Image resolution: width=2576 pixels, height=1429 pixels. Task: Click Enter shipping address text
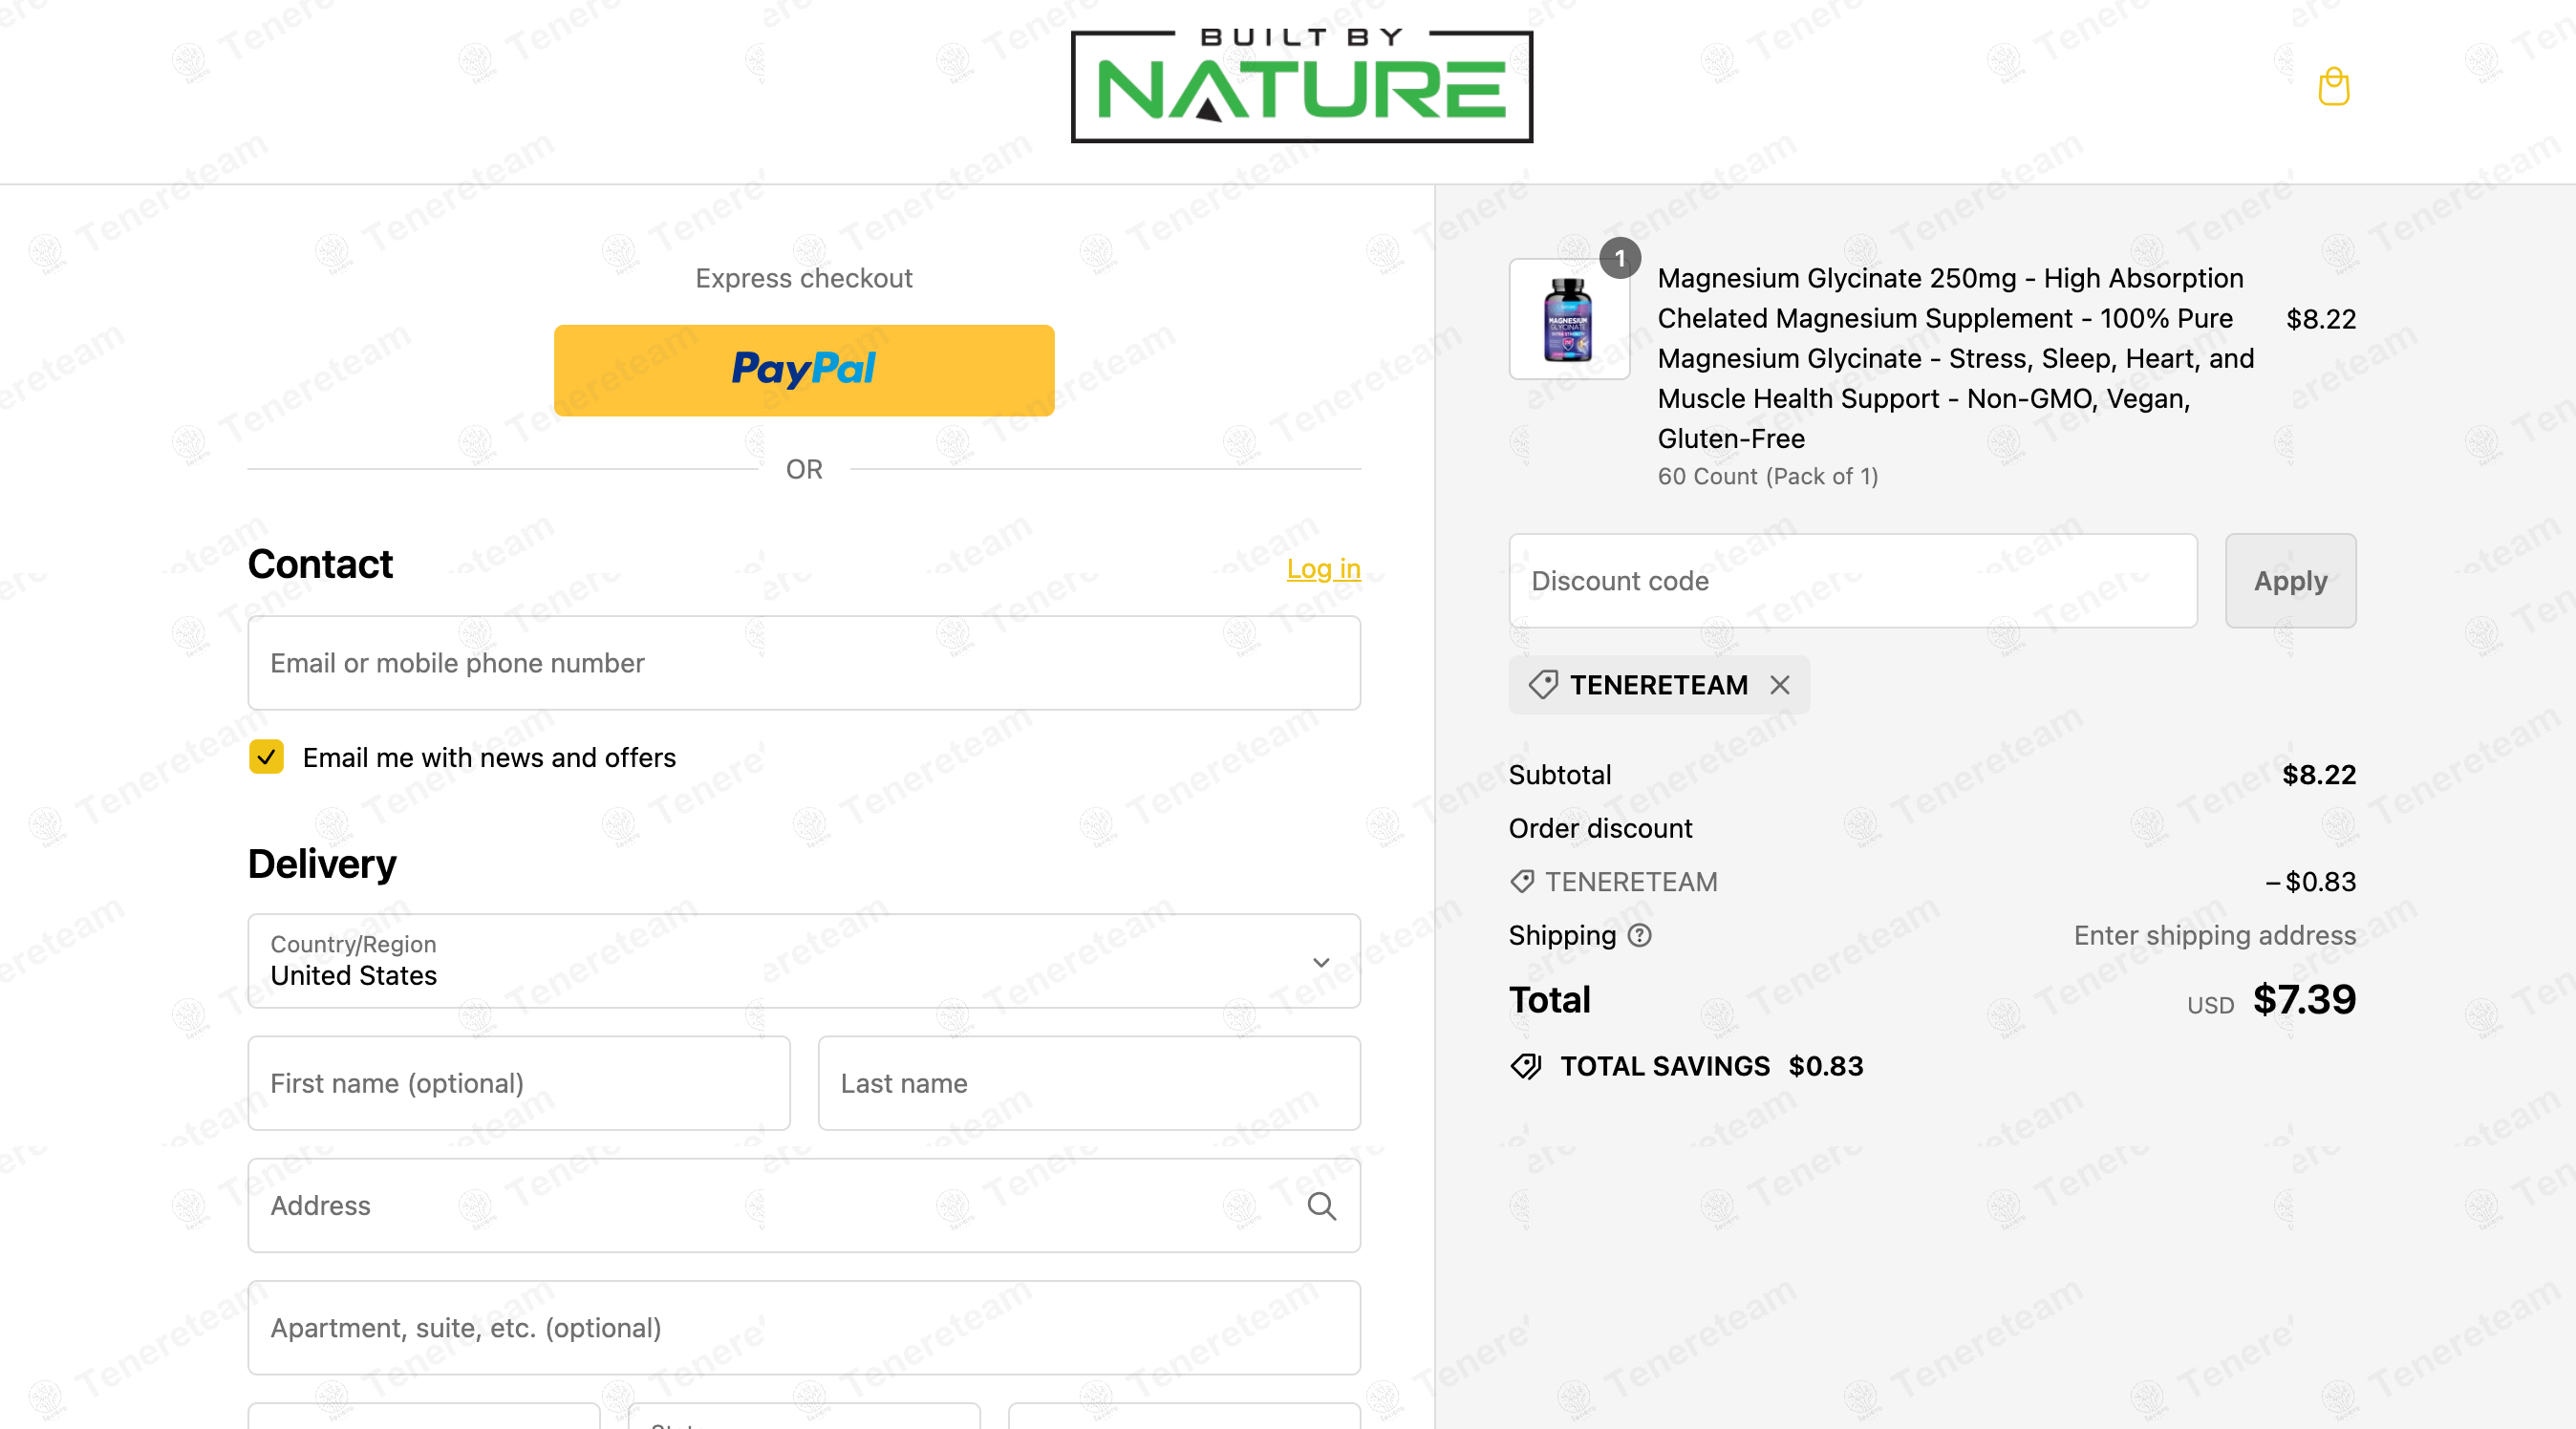point(2215,935)
